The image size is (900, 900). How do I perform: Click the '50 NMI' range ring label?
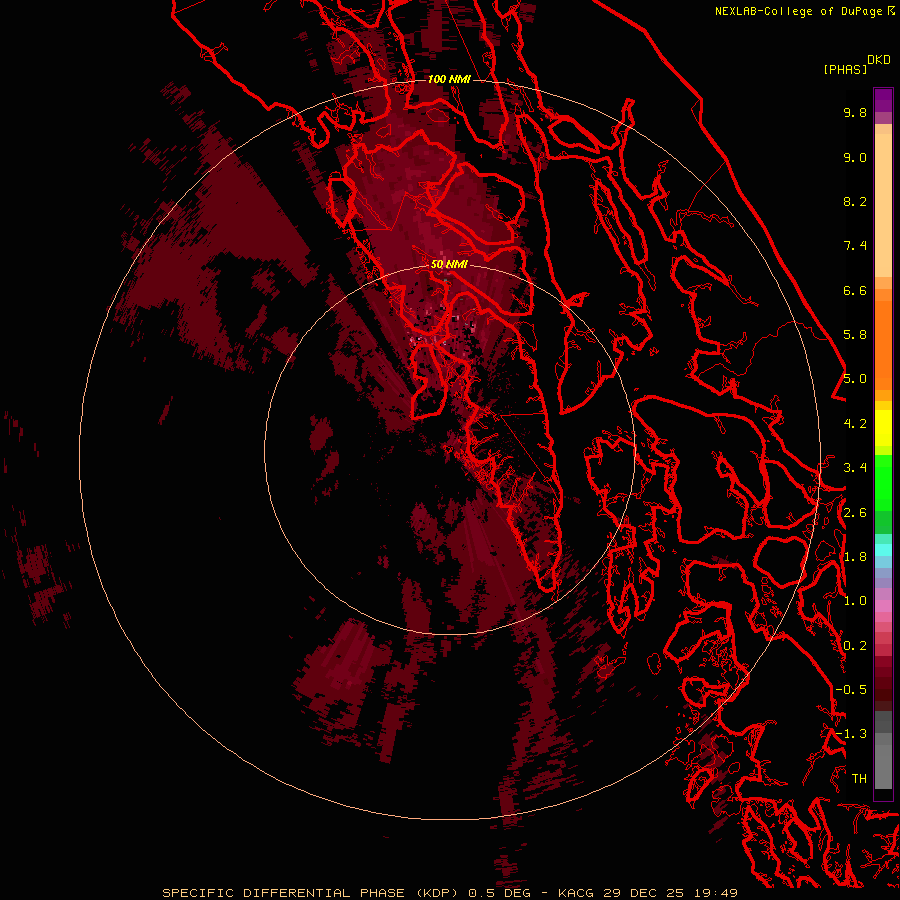tap(449, 264)
